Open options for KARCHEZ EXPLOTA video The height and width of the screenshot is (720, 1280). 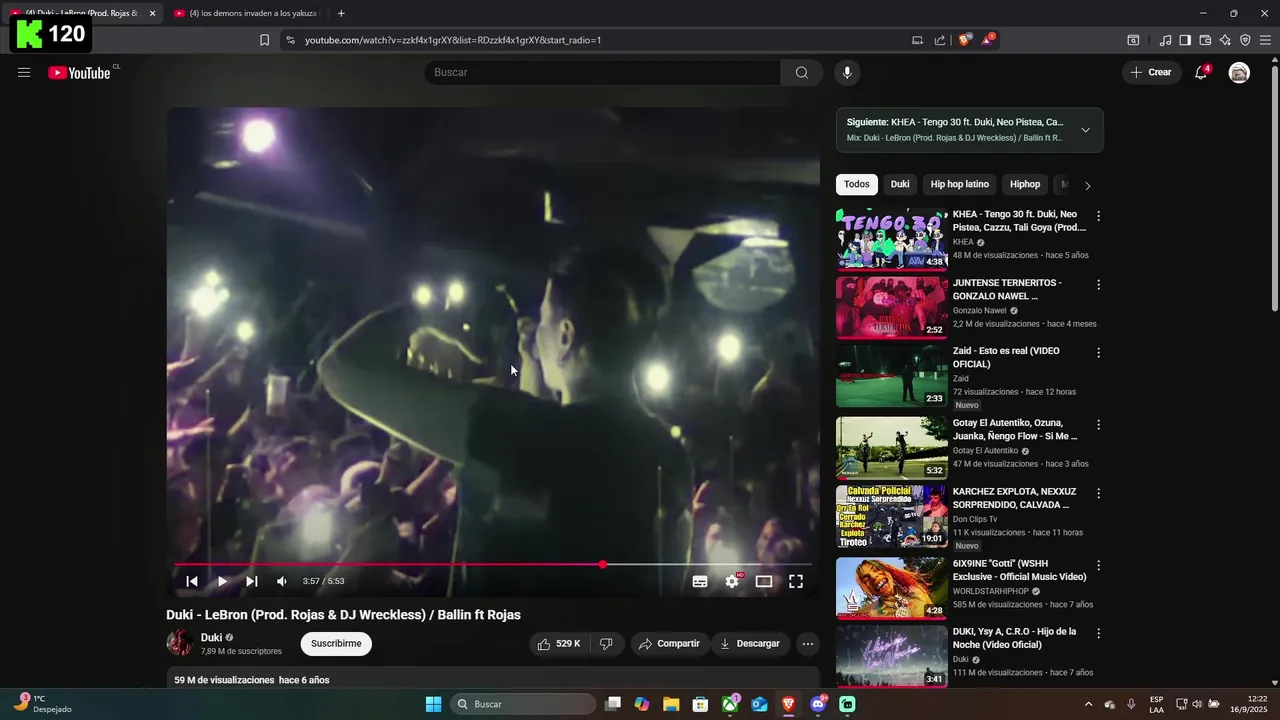click(1098, 494)
